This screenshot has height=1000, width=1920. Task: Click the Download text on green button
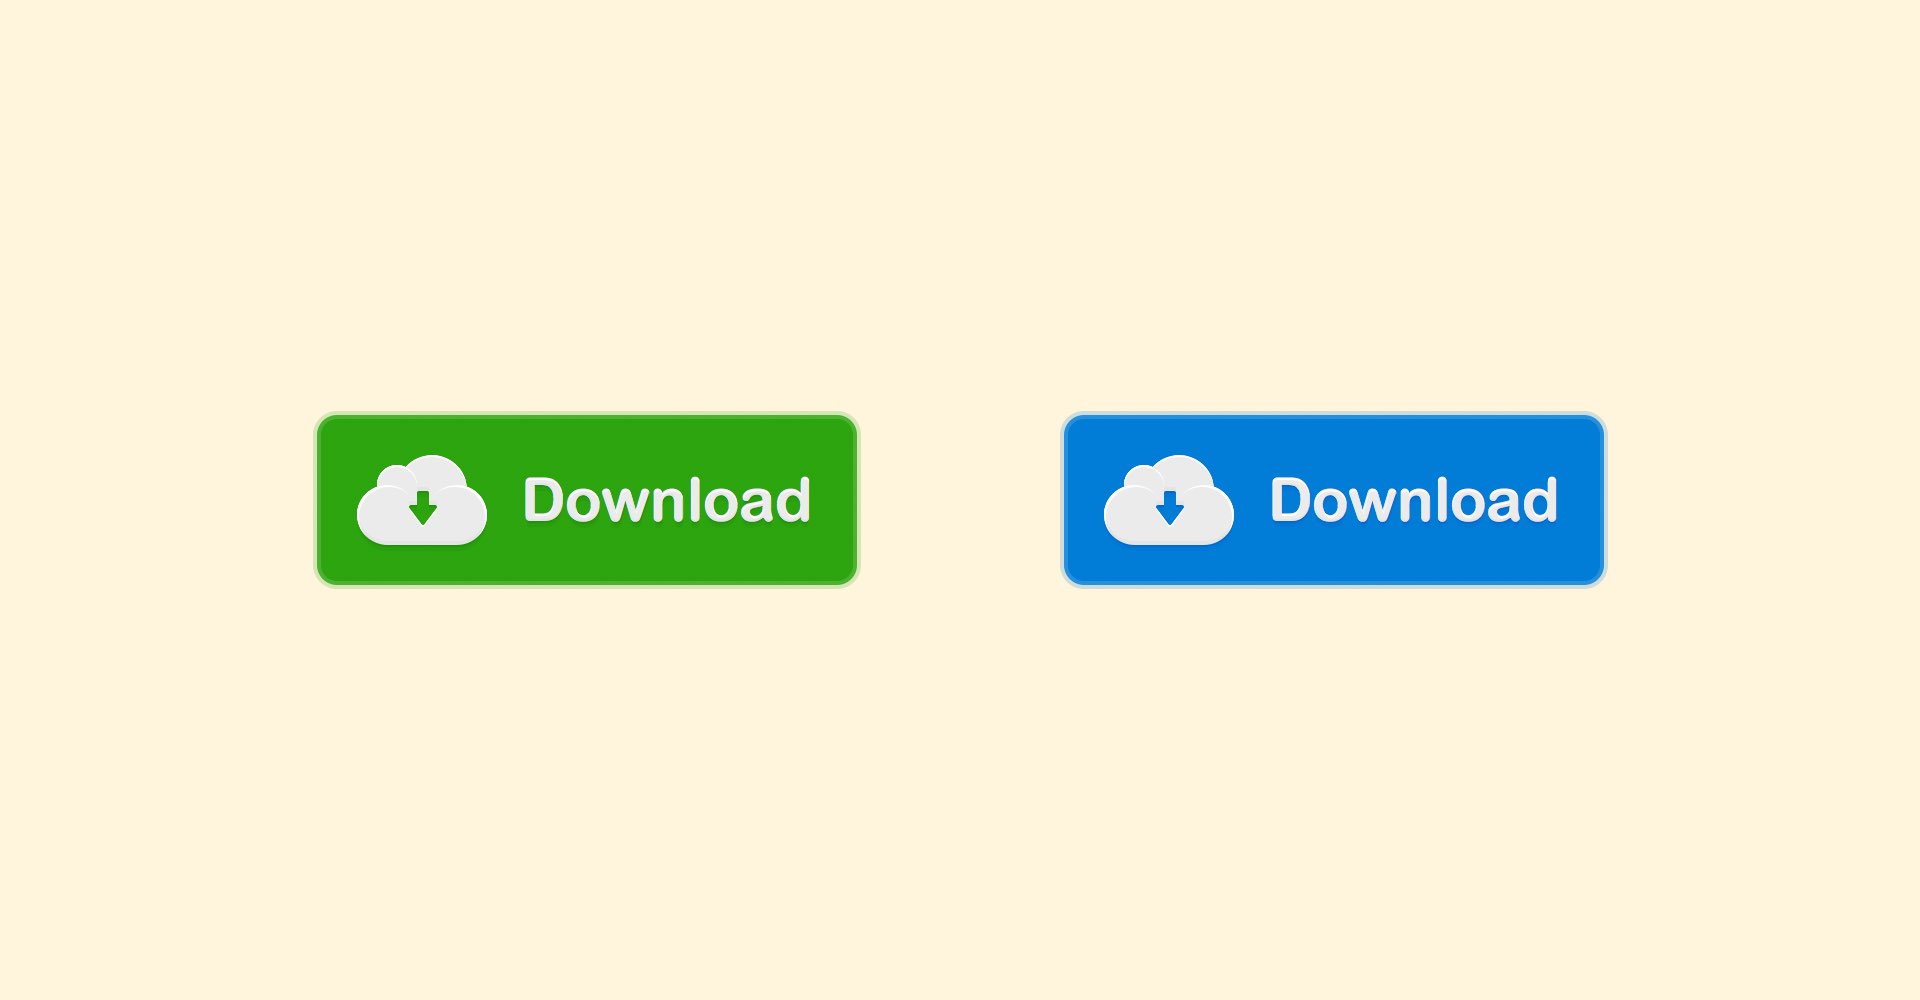[667, 500]
